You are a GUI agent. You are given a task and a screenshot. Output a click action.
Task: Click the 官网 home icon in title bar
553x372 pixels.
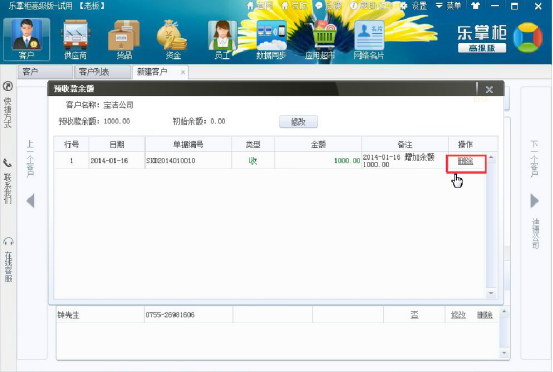250,6
